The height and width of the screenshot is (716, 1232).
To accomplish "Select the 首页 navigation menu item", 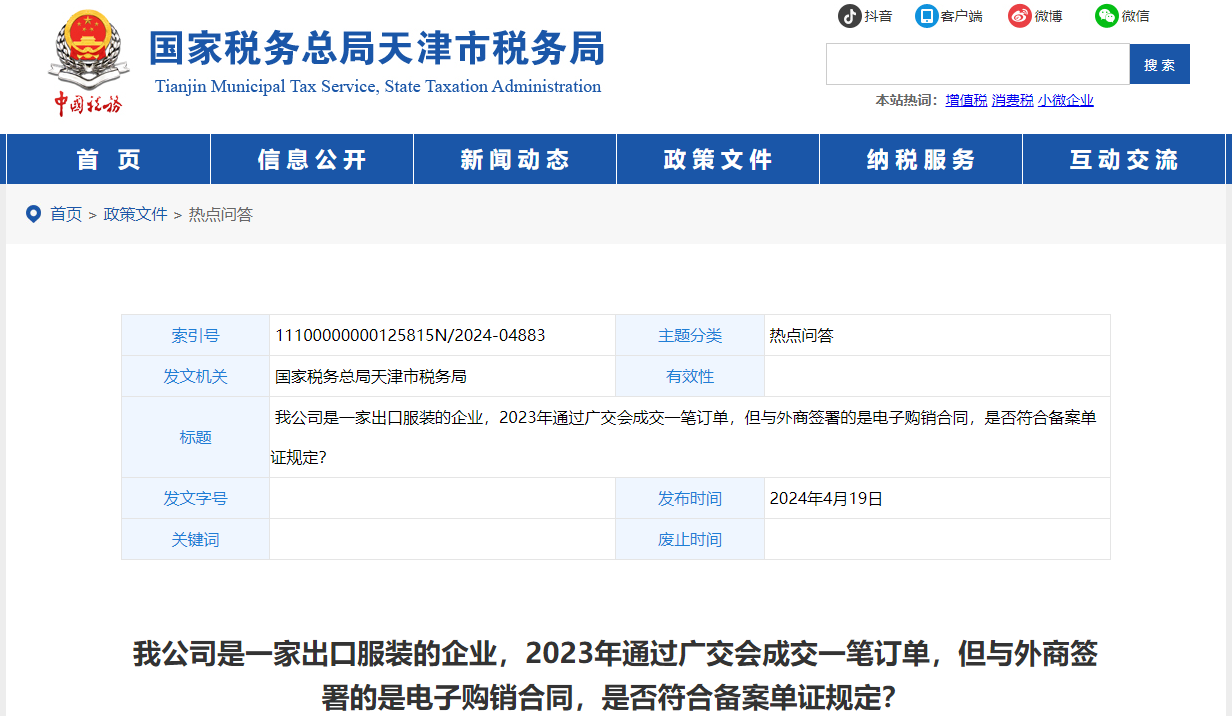I will (x=107, y=159).
